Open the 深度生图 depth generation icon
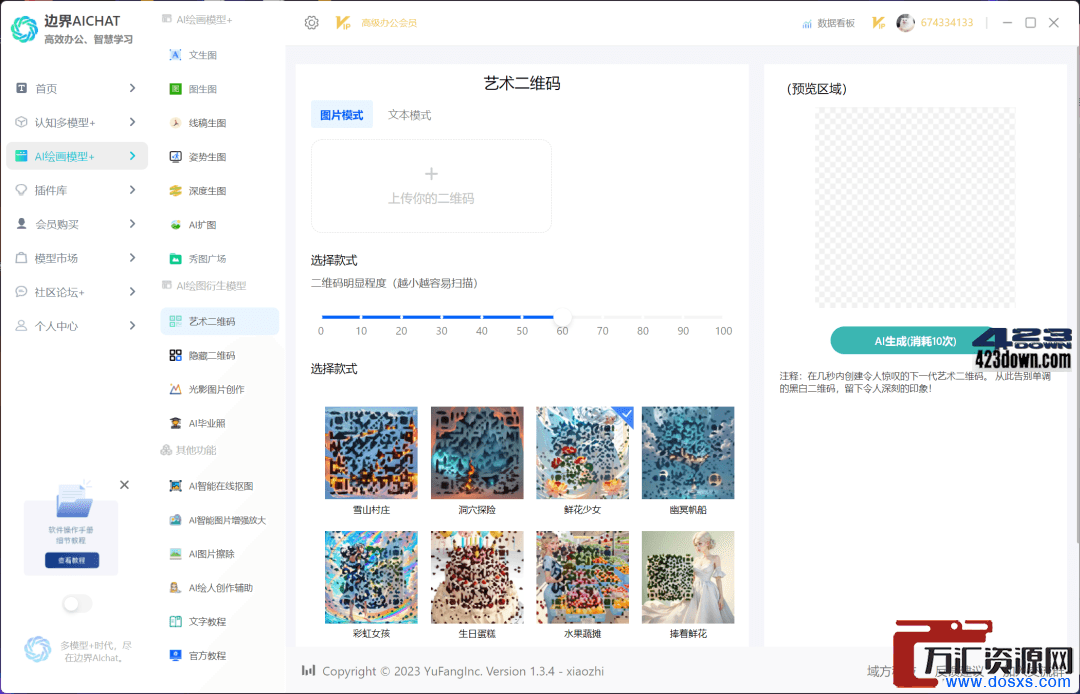Screen dimensions: 1080x694 (x=175, y=191)
